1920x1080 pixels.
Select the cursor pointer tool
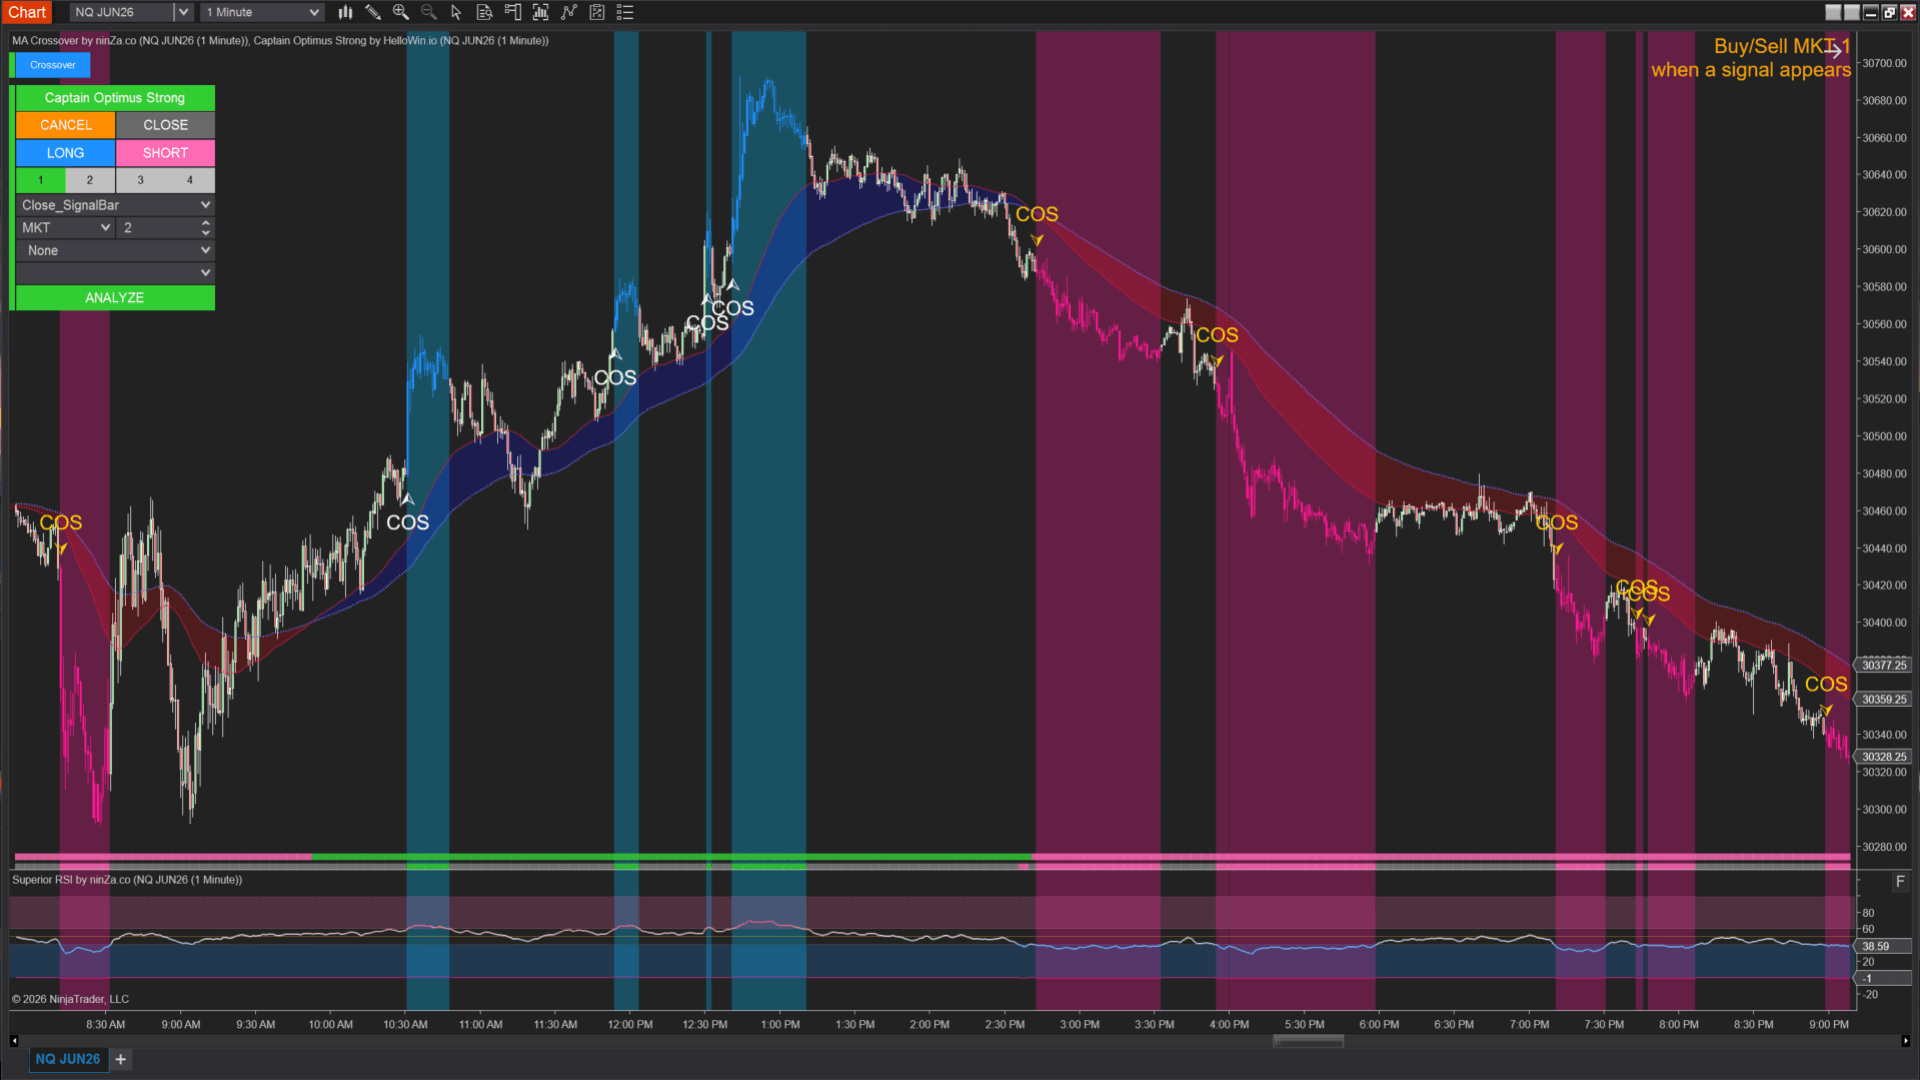click(x=456, y=12)
